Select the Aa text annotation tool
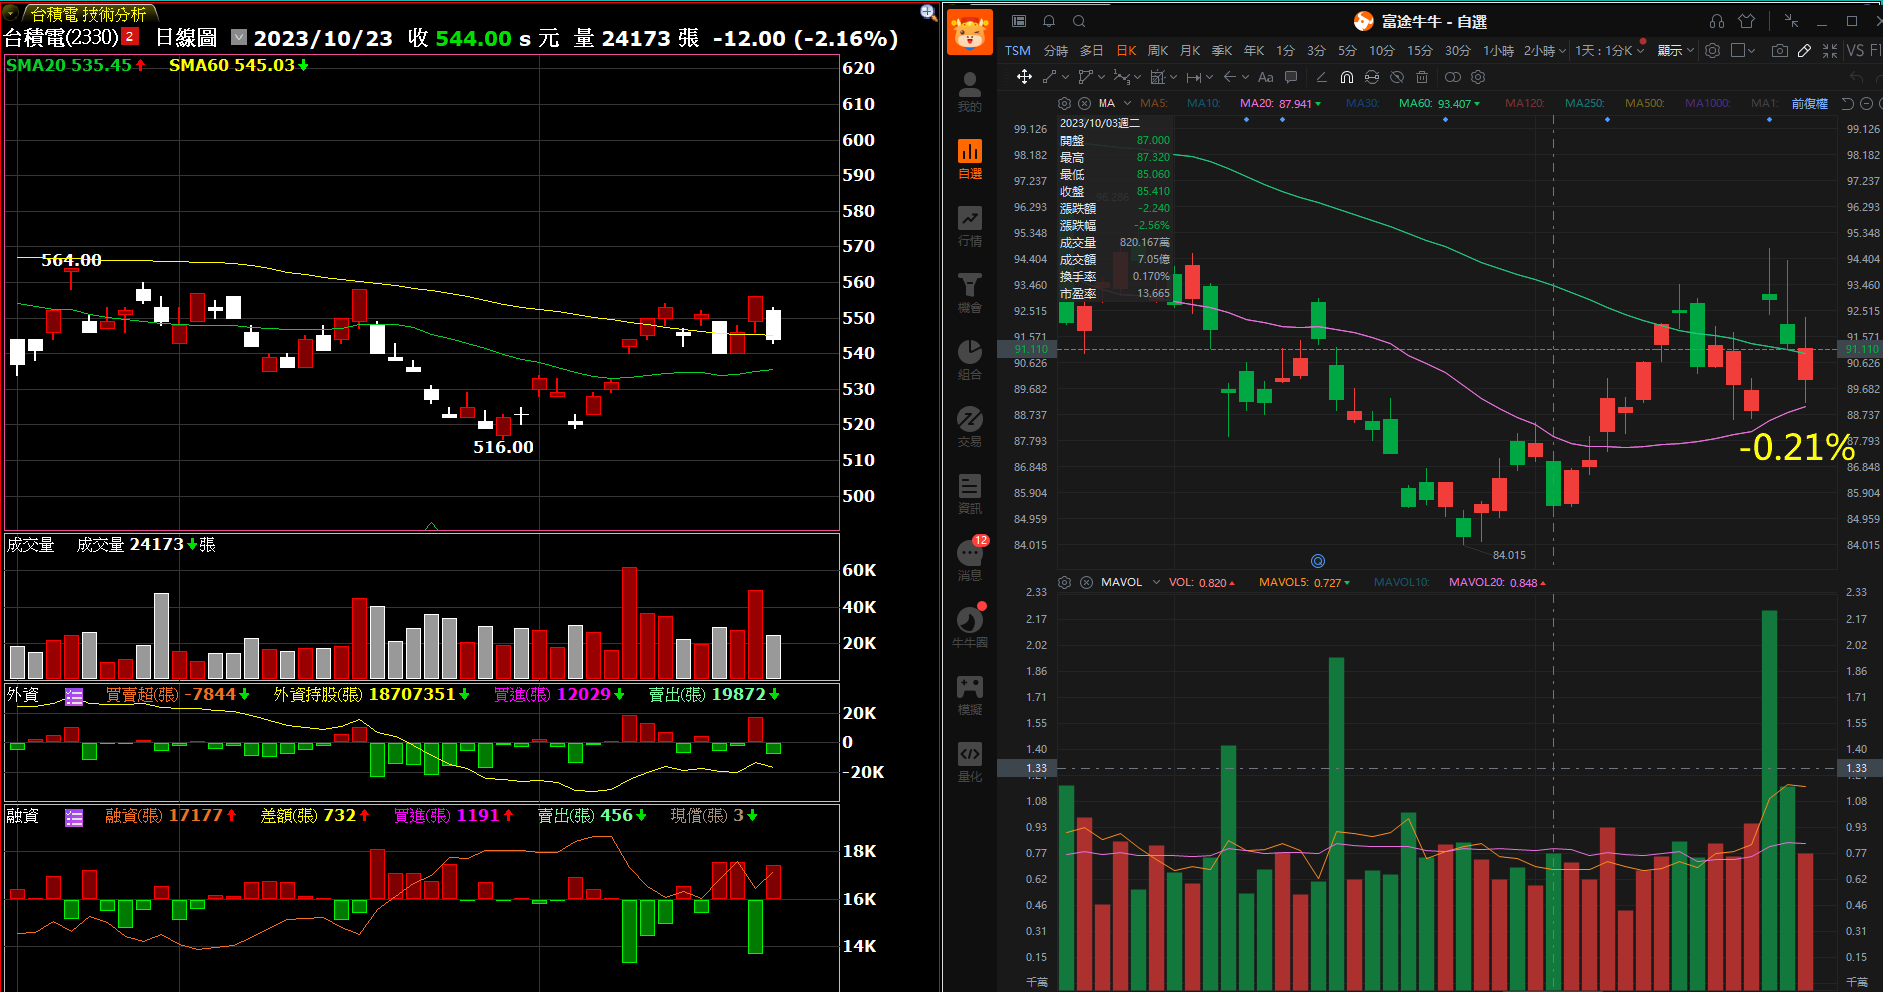The width and height of the screenshot is (1883, 992). click(1266, 77)
